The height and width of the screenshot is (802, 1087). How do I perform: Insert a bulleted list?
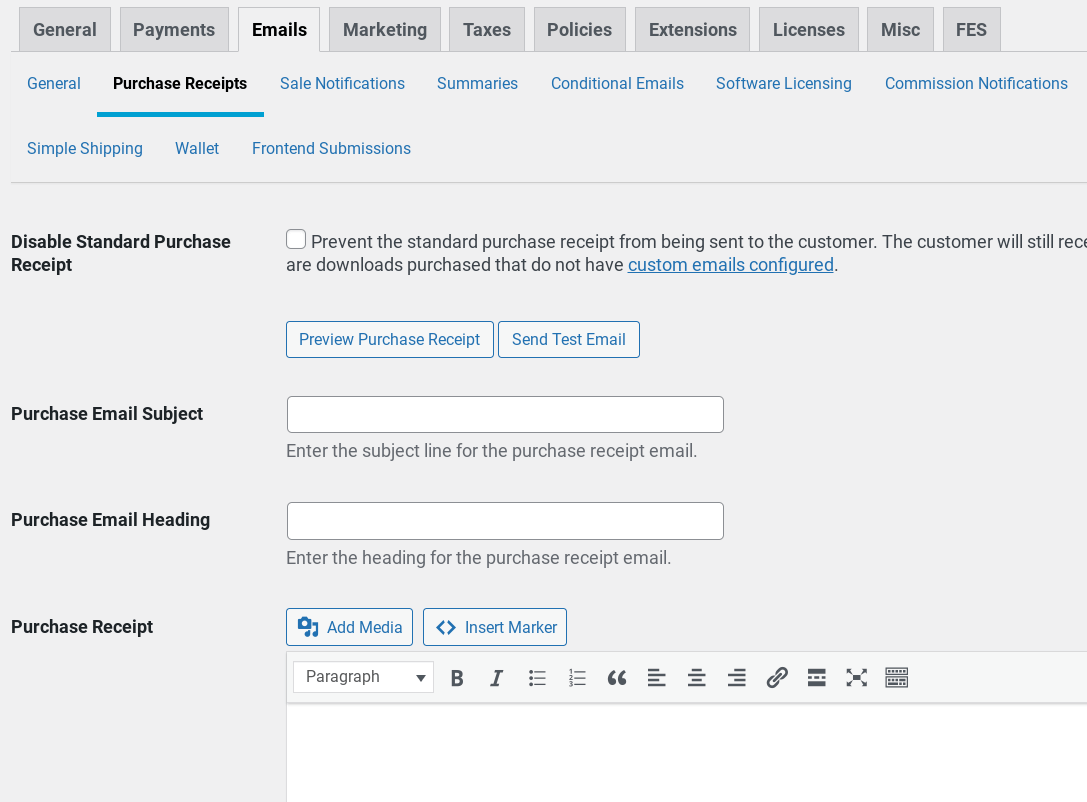point(537,678)
